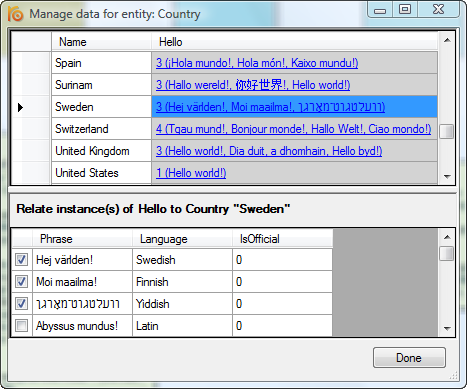Select the Yiddish language cell

[182, 304]
